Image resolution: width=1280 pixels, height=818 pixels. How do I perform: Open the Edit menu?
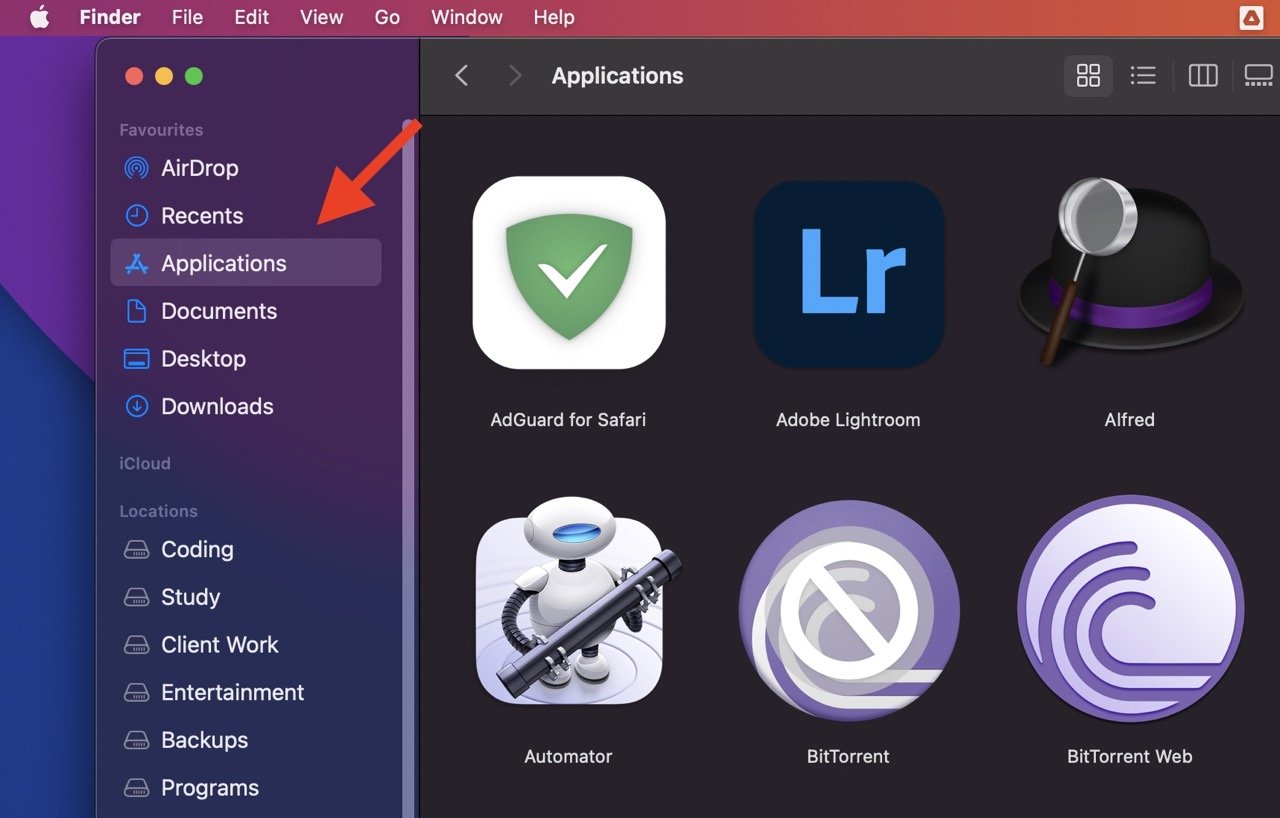251,17
